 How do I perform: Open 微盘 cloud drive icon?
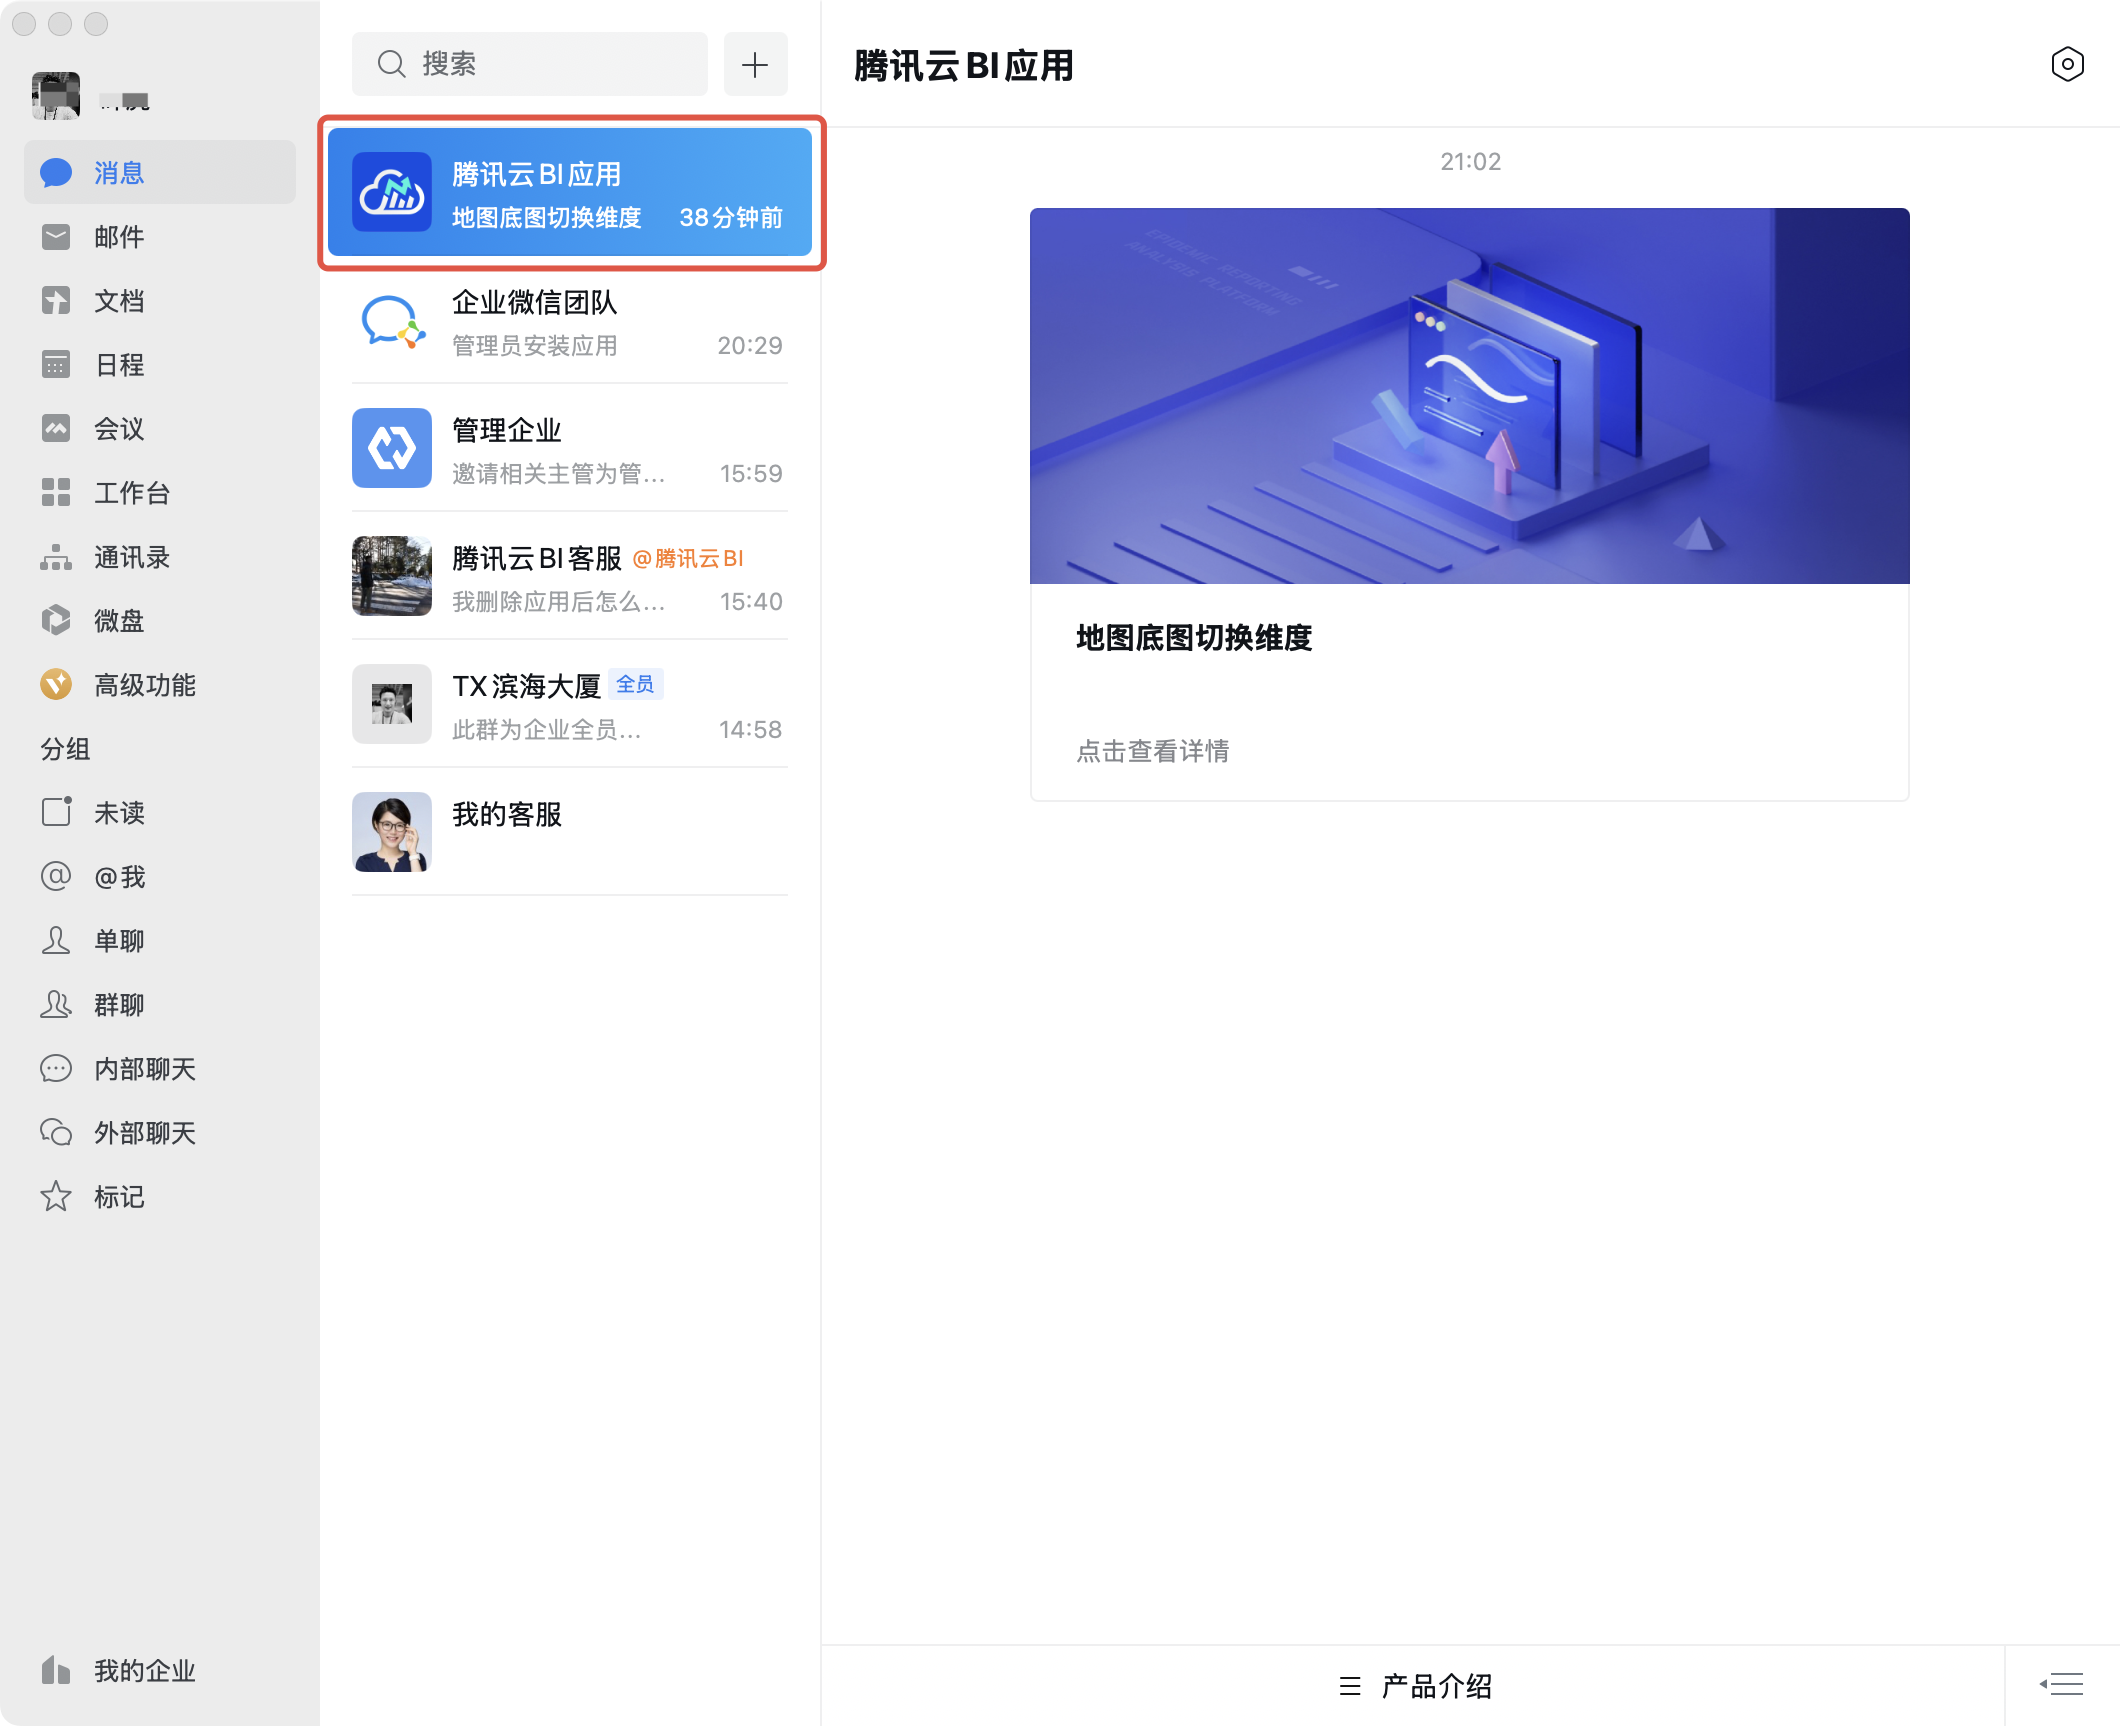tap(56, 621)
